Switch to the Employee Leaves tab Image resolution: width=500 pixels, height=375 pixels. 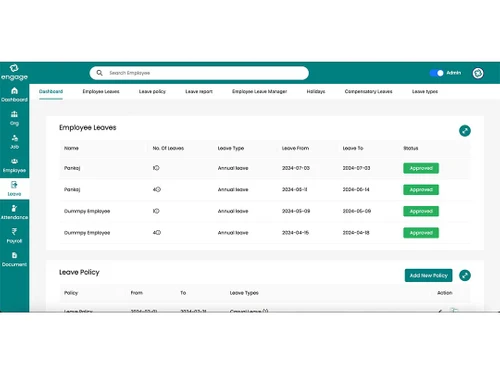click(x=101, y=91)
